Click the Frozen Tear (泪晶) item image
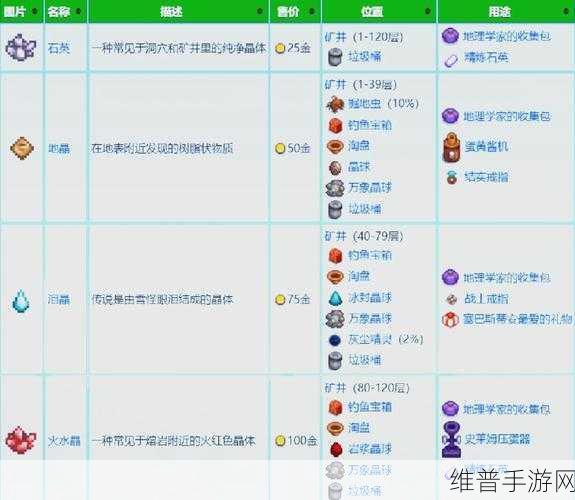Viewport: 575px width, 500px height. click(x=21, y=300)
